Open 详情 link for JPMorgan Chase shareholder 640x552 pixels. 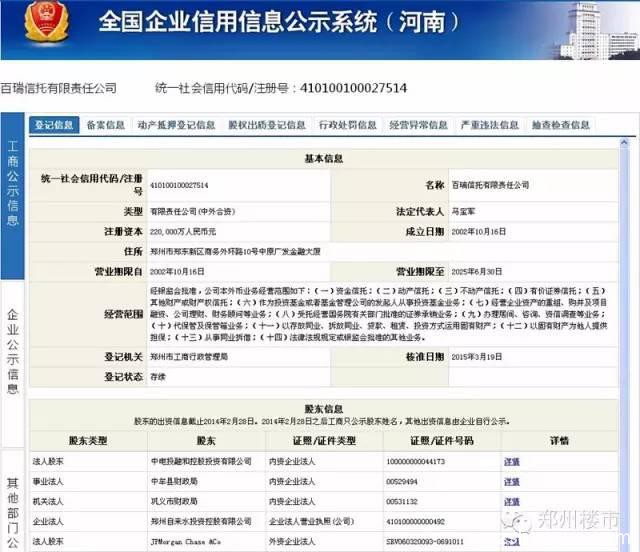point(511,542)
